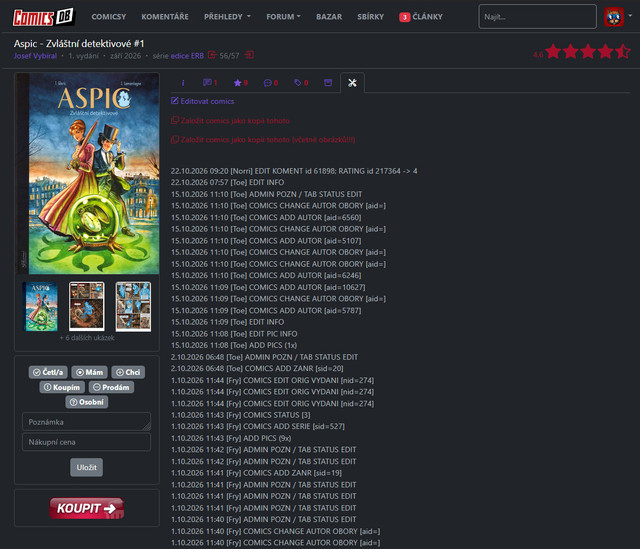Select log entry COMICS ADD AUTOR aid=6560

coord(266,218)
